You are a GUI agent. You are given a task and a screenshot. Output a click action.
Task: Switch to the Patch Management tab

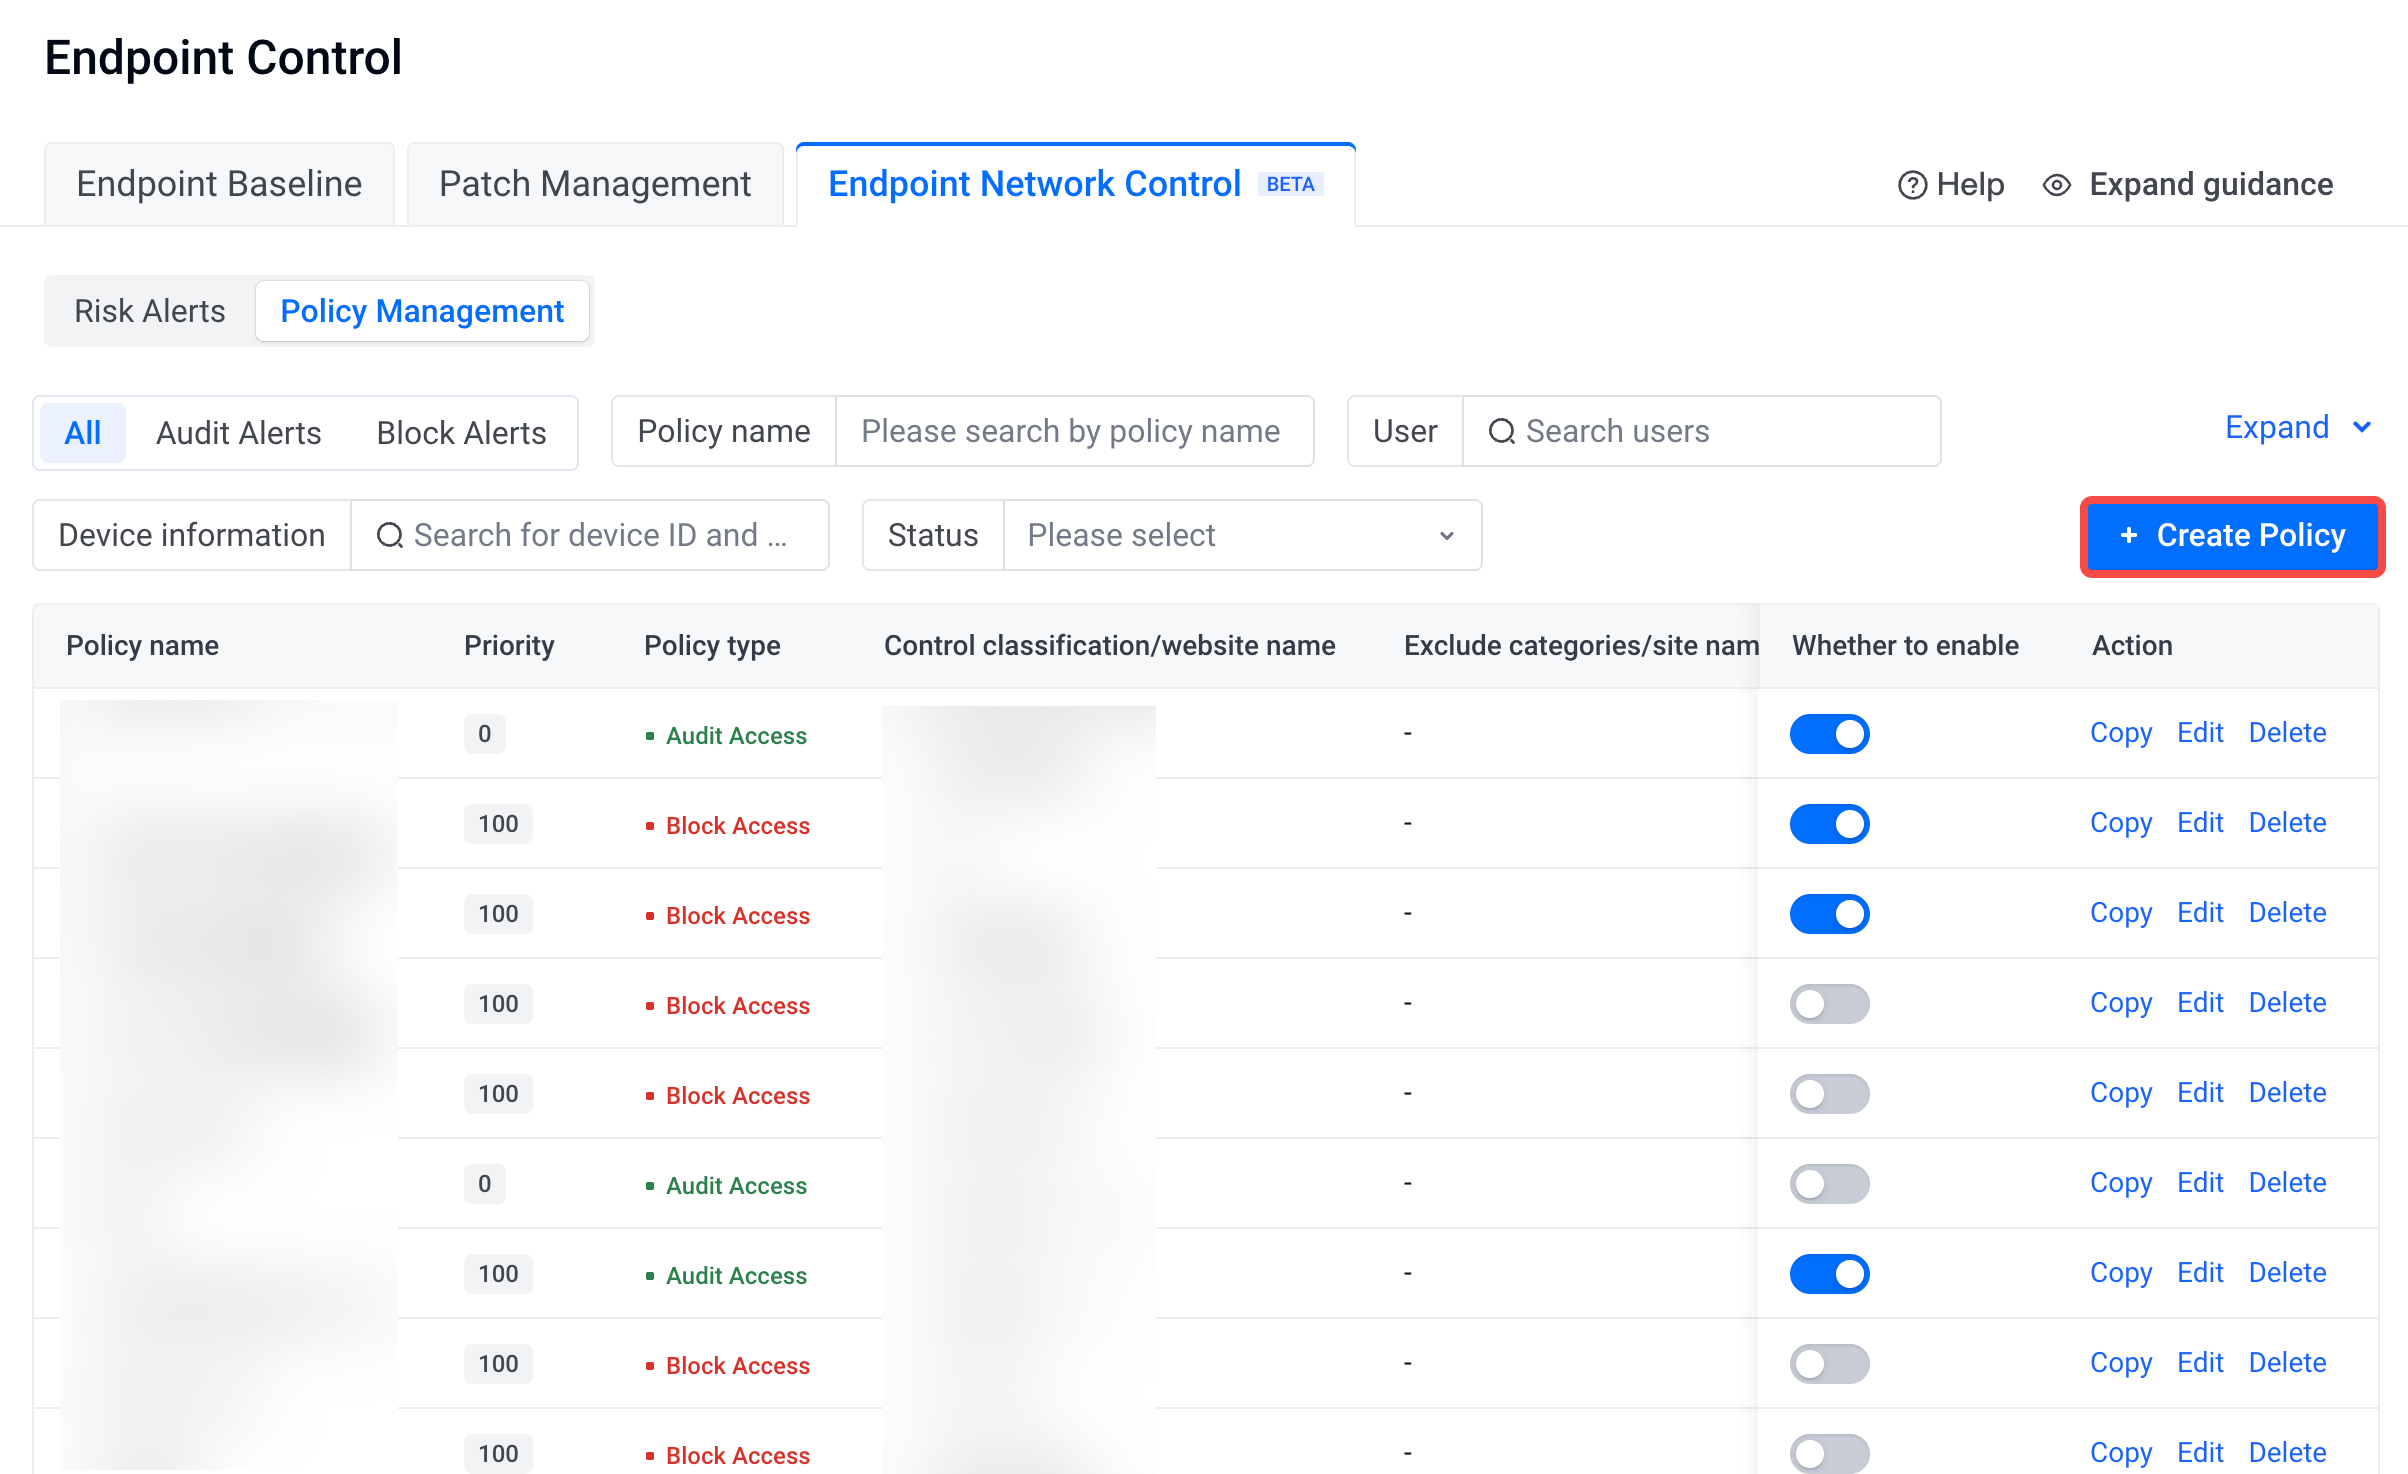pos(594,184)
